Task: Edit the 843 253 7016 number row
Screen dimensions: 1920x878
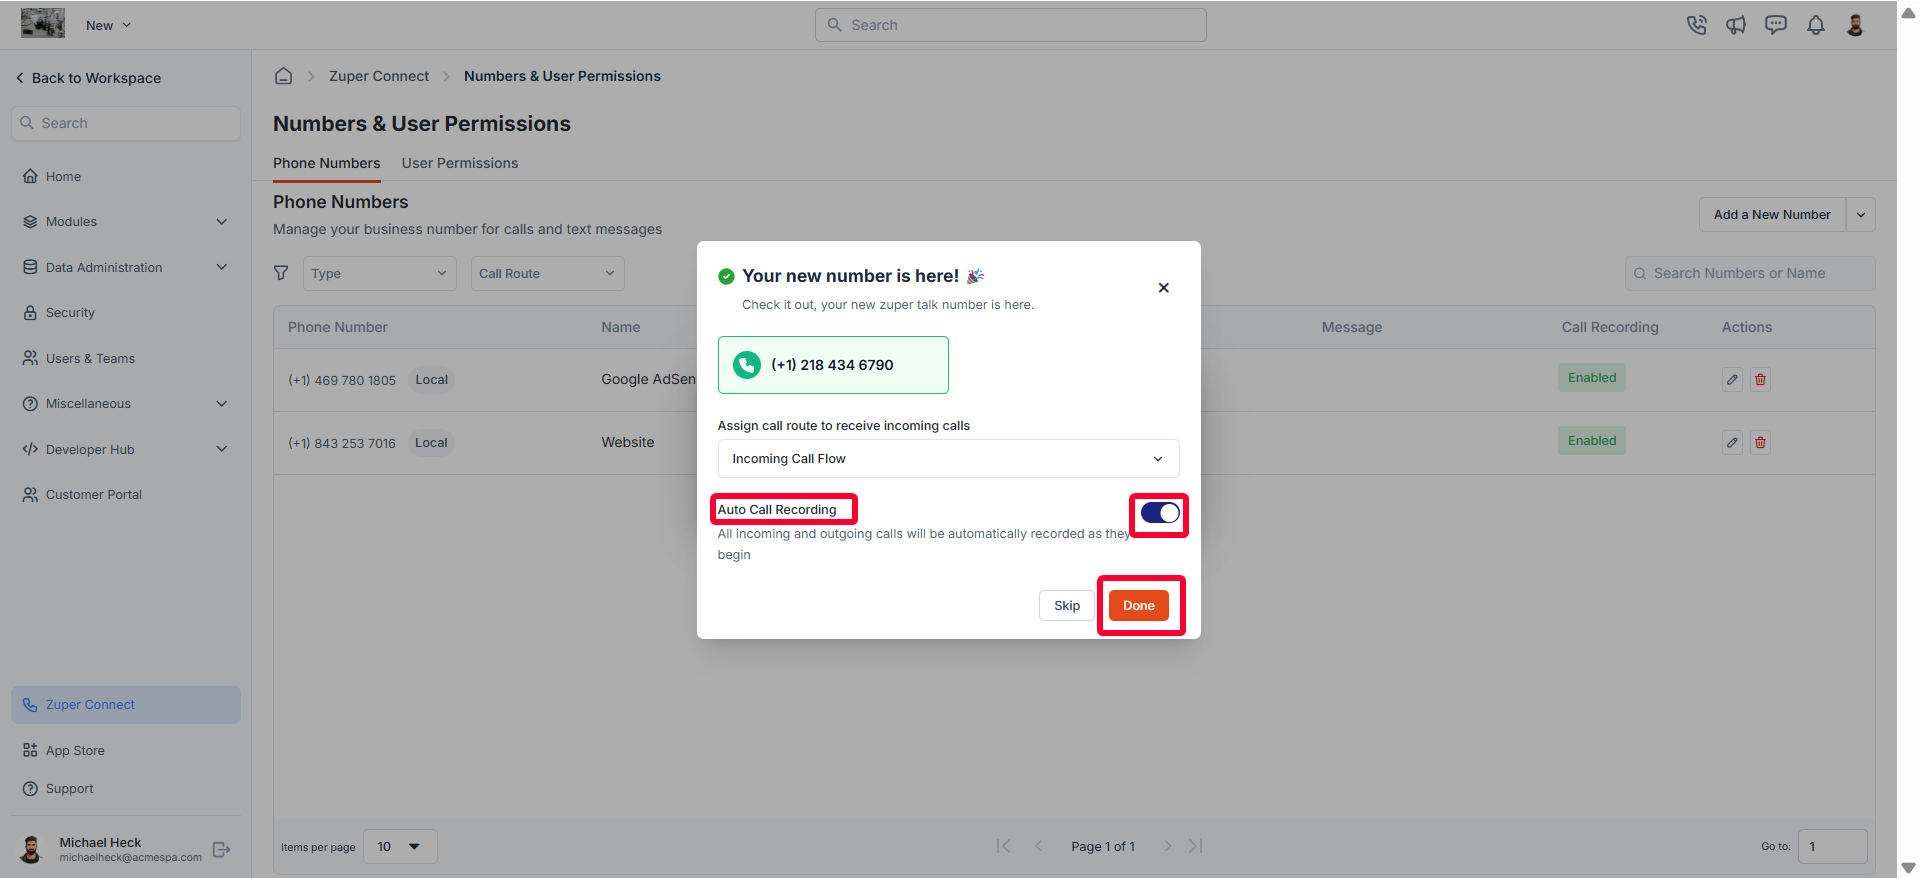Action: point(1732,443)
